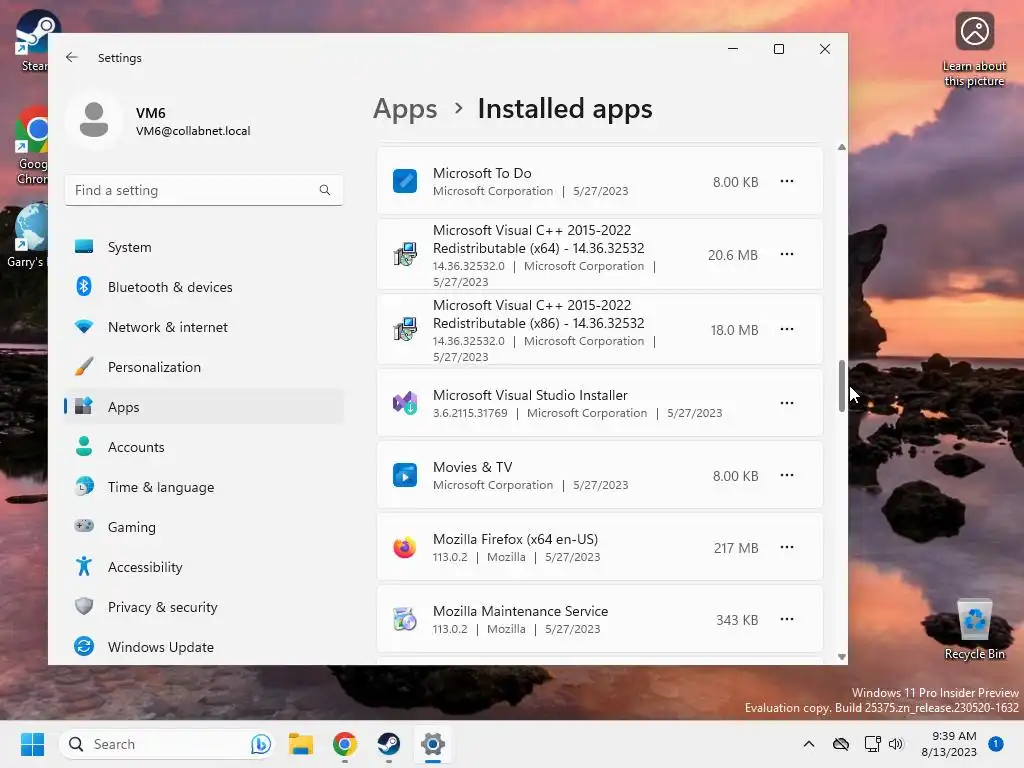
Task: Maximize the Settings window
Action: coord(778,49)
